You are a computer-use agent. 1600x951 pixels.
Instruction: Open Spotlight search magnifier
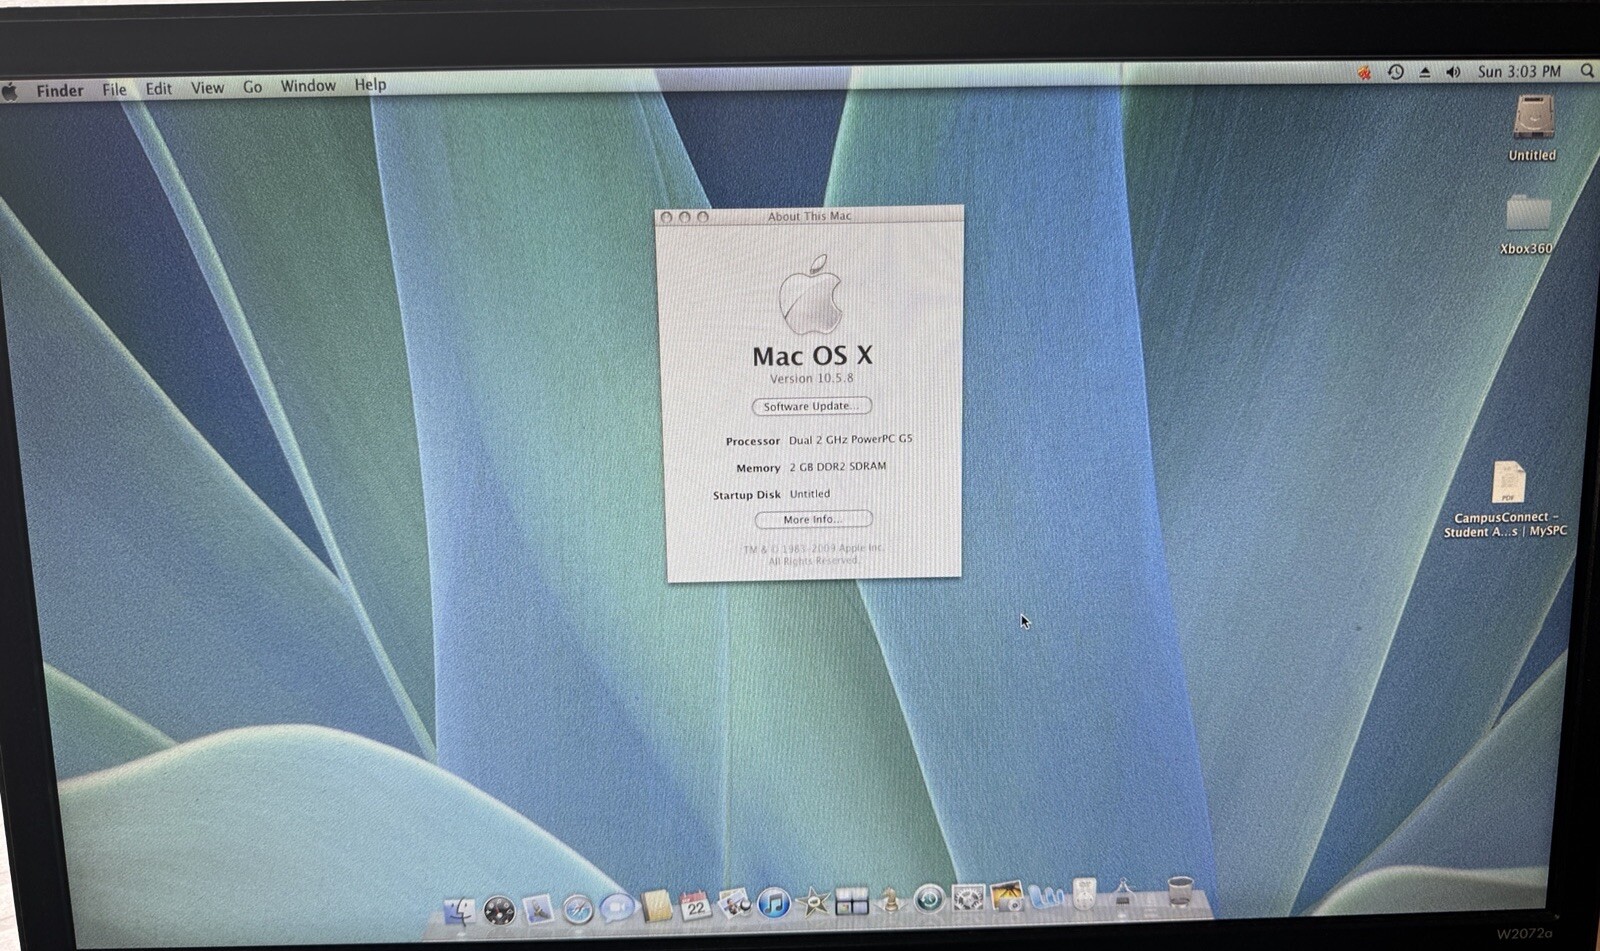coord(1587,71)
